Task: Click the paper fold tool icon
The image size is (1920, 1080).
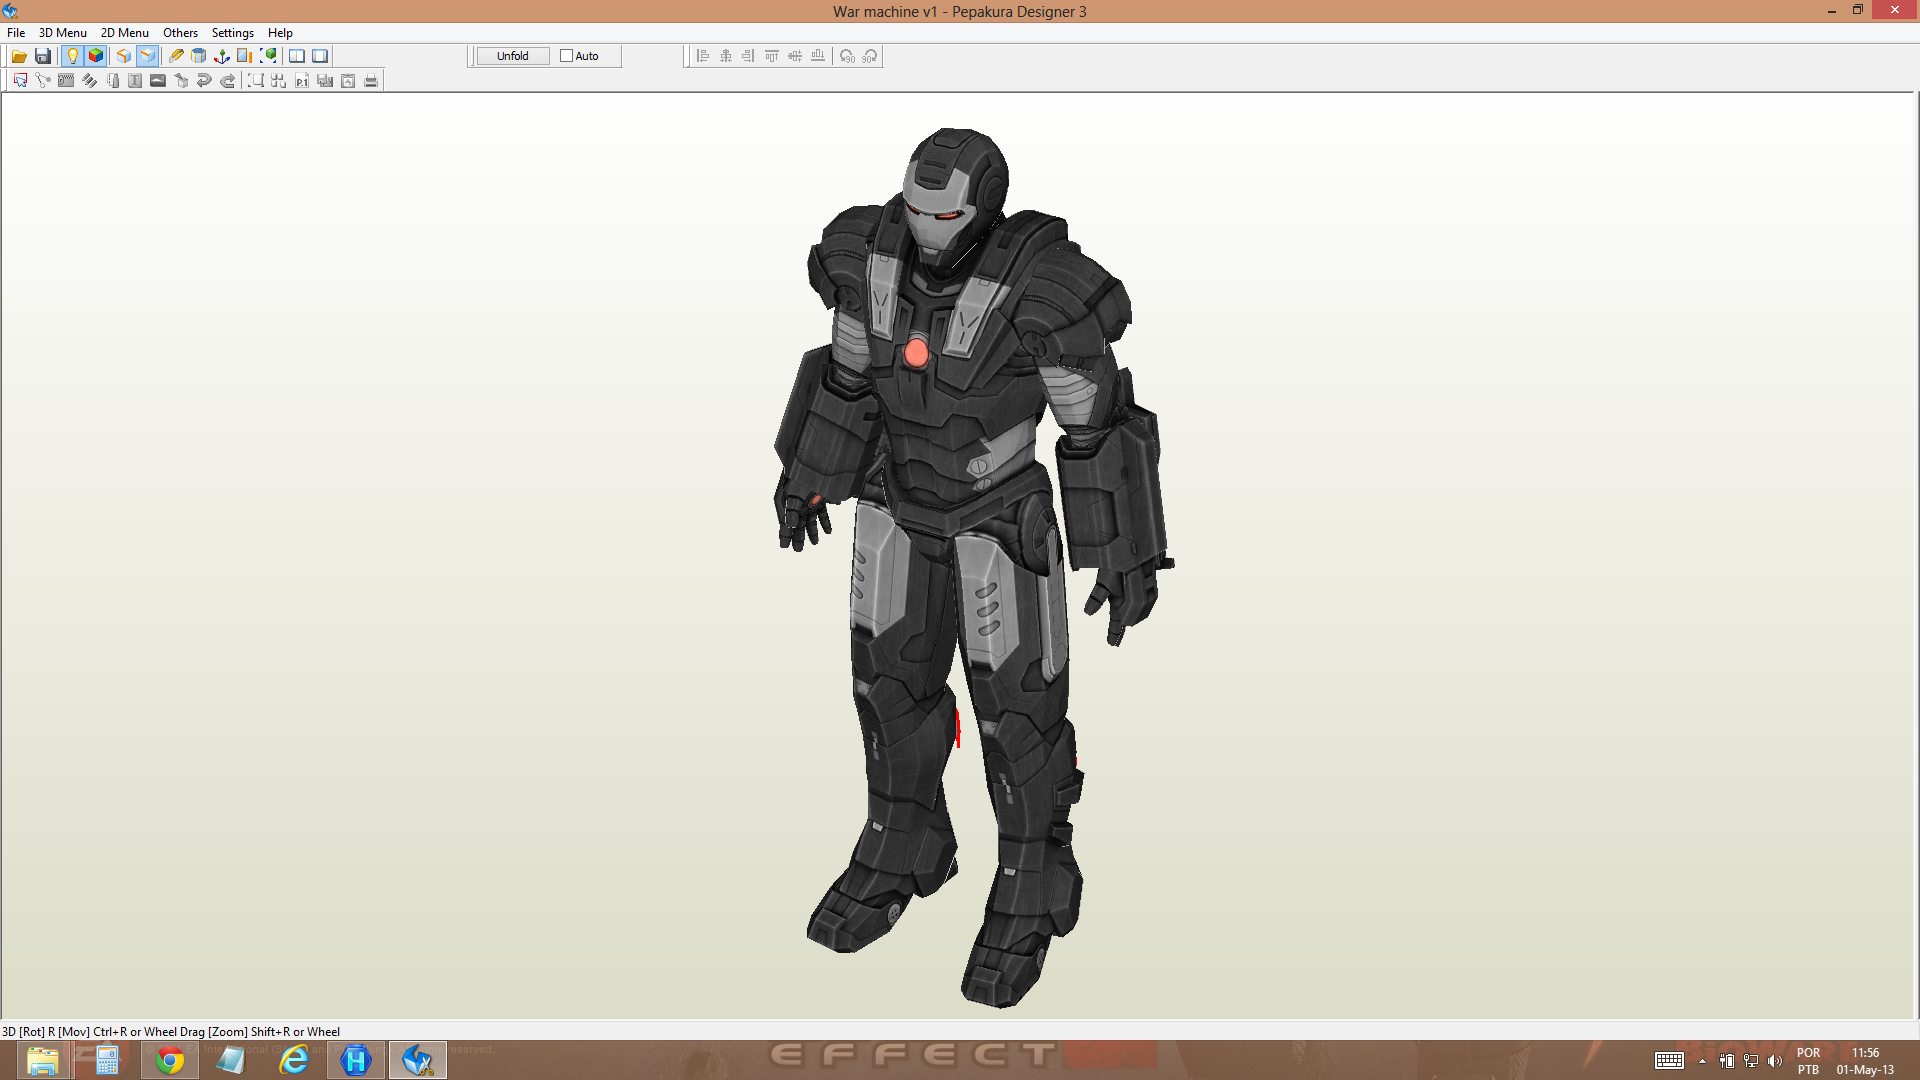Action: pyautogui.click(x=112, y=81)
